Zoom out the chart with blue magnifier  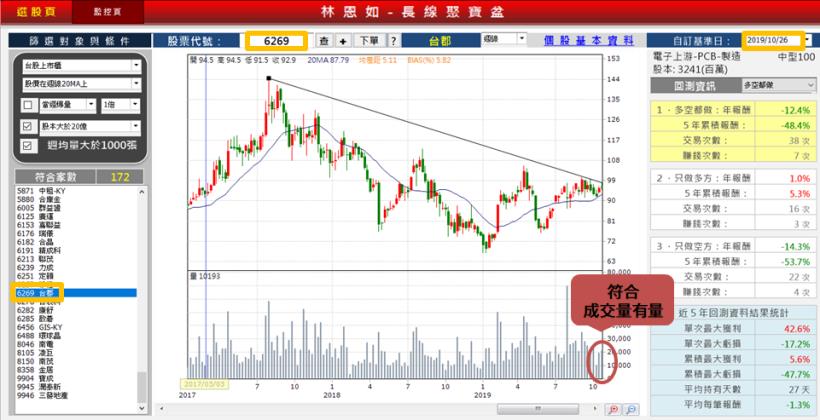pyautogui.click(x=631, y=409)
